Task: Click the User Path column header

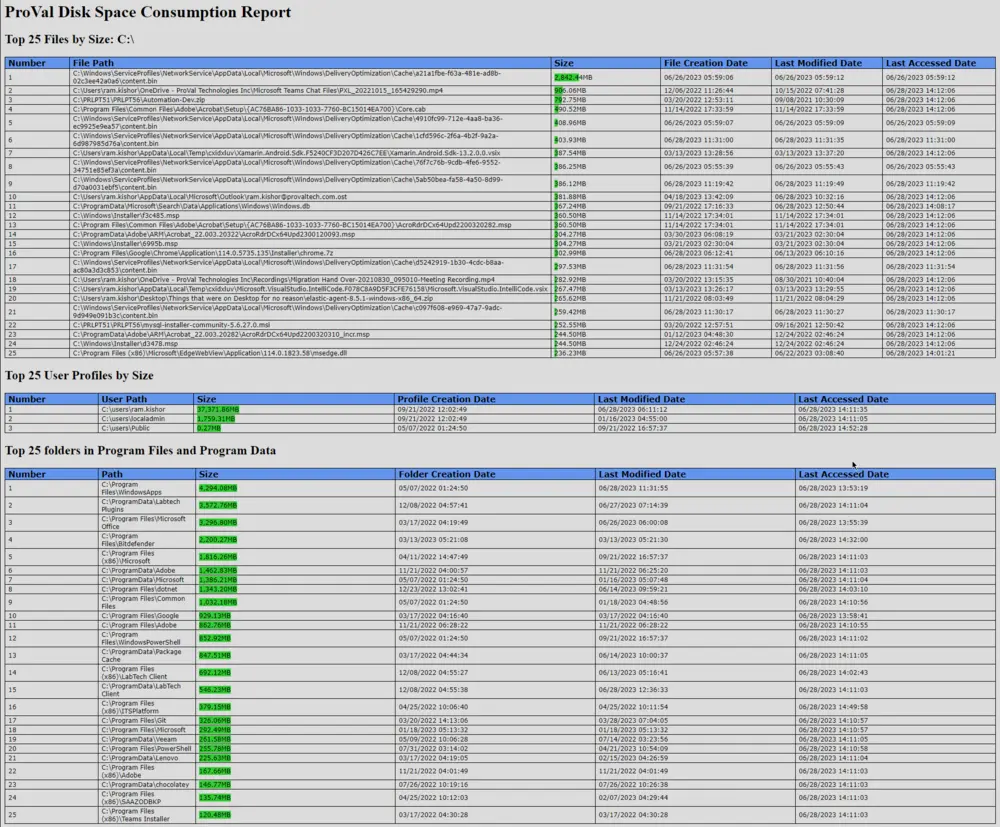Action: point(124,399)
